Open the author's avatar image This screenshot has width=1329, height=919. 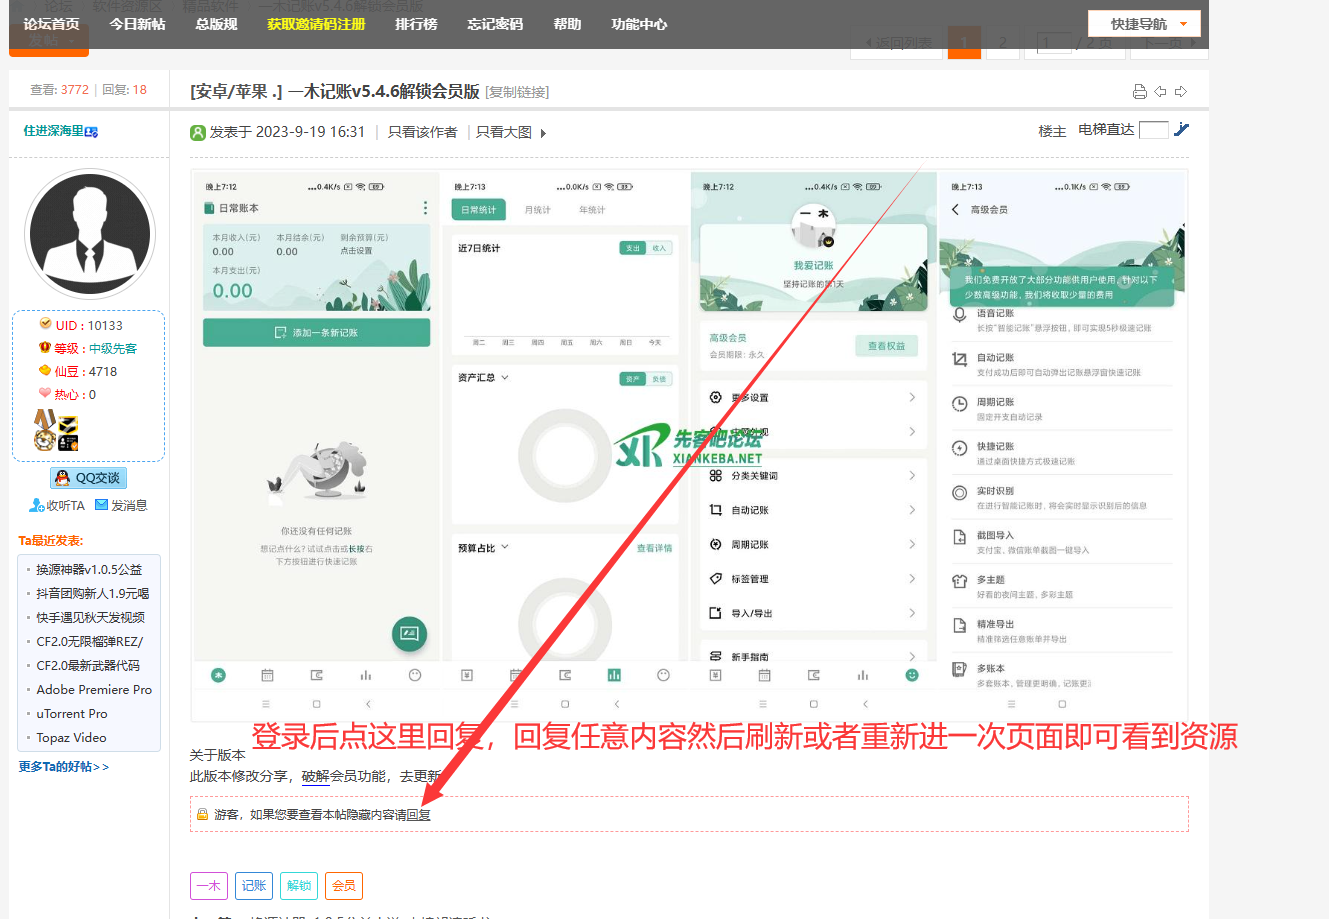[90, 234]
